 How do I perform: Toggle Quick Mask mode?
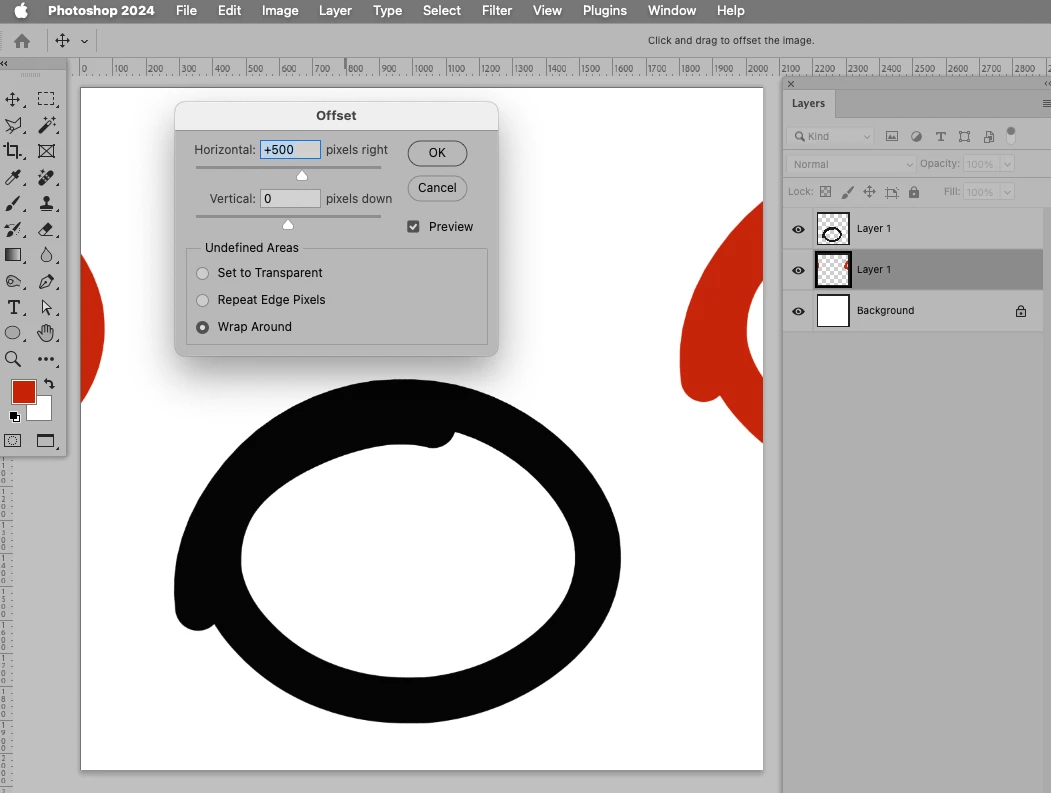point(13,440)
